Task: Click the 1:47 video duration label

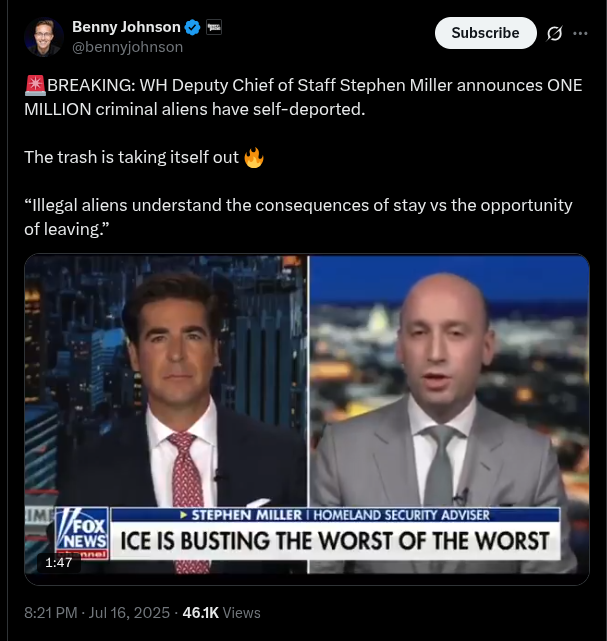Action: pos(59,563)
